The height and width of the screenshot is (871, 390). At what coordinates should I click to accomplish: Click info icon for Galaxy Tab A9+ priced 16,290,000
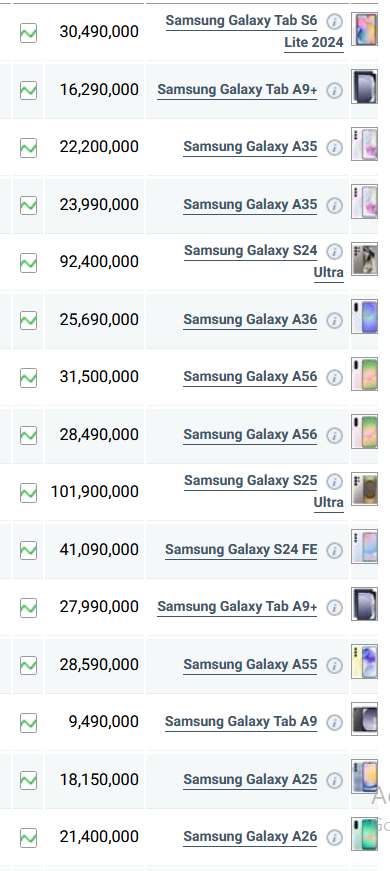(334, 91)
